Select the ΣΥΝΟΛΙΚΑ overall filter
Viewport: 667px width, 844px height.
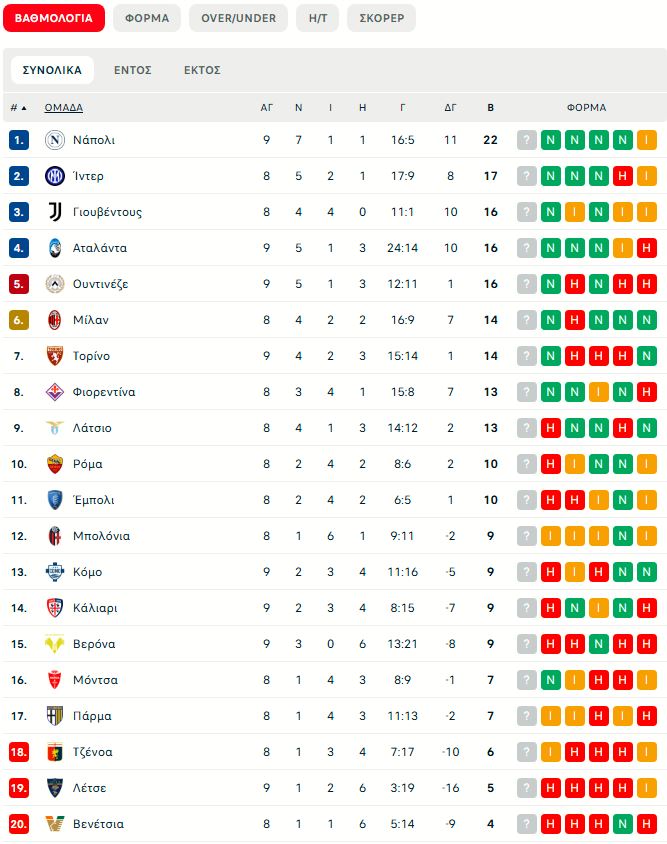[x=52, y=70]
